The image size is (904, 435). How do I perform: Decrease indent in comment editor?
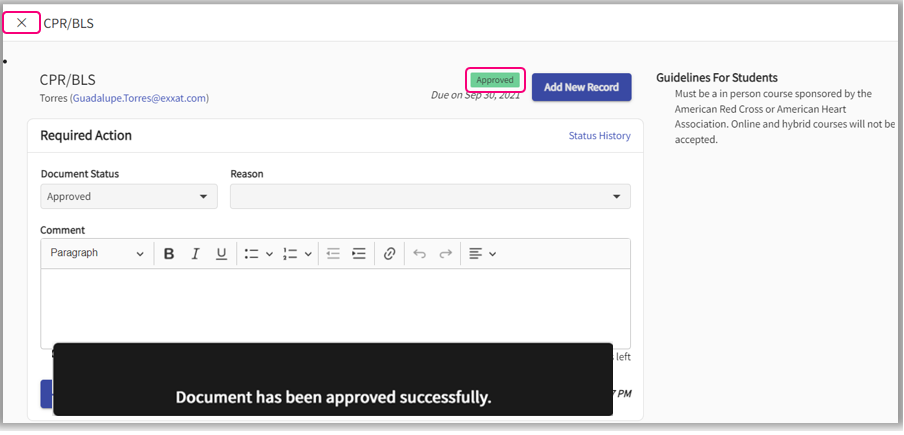click(x=333, y=254)
